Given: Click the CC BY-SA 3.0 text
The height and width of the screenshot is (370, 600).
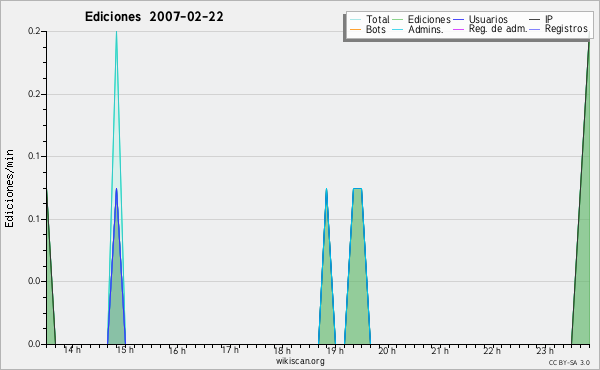Looking at the screenshot, I should point(569,362).
